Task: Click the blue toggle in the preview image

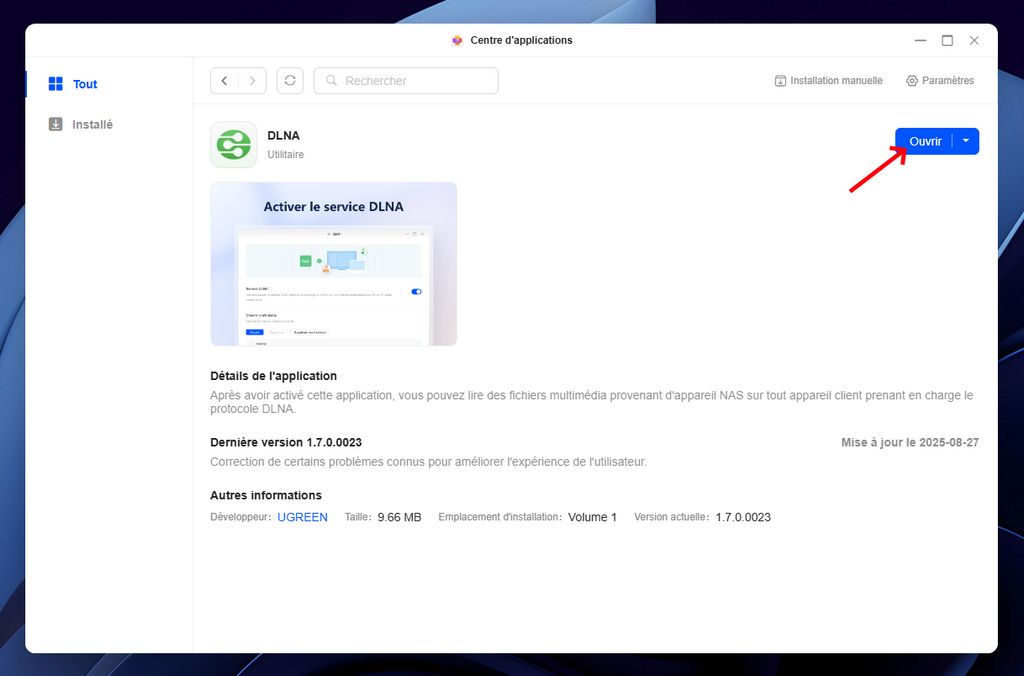Action: (x=416, y=291)
